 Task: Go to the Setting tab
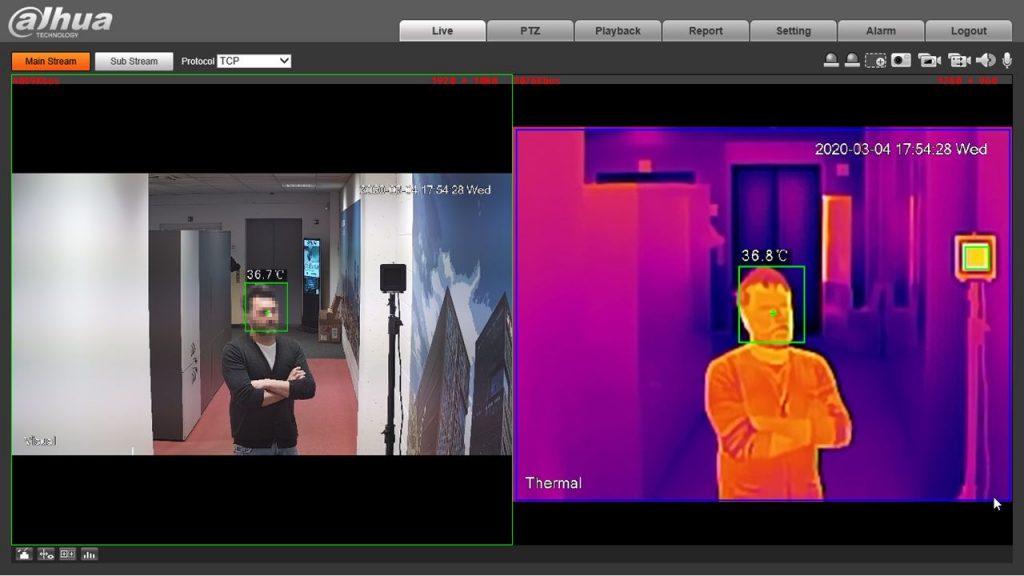pos(793,31)
